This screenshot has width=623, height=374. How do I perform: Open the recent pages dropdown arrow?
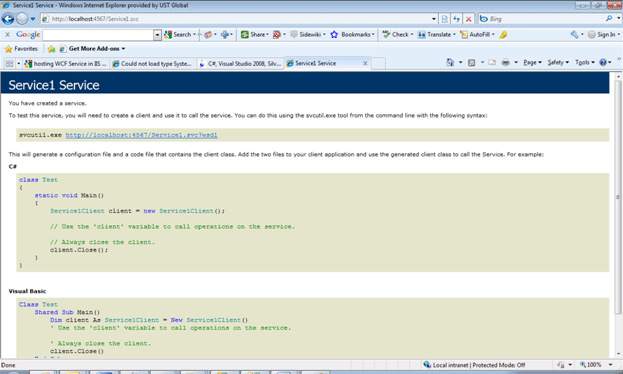point(33,19)
